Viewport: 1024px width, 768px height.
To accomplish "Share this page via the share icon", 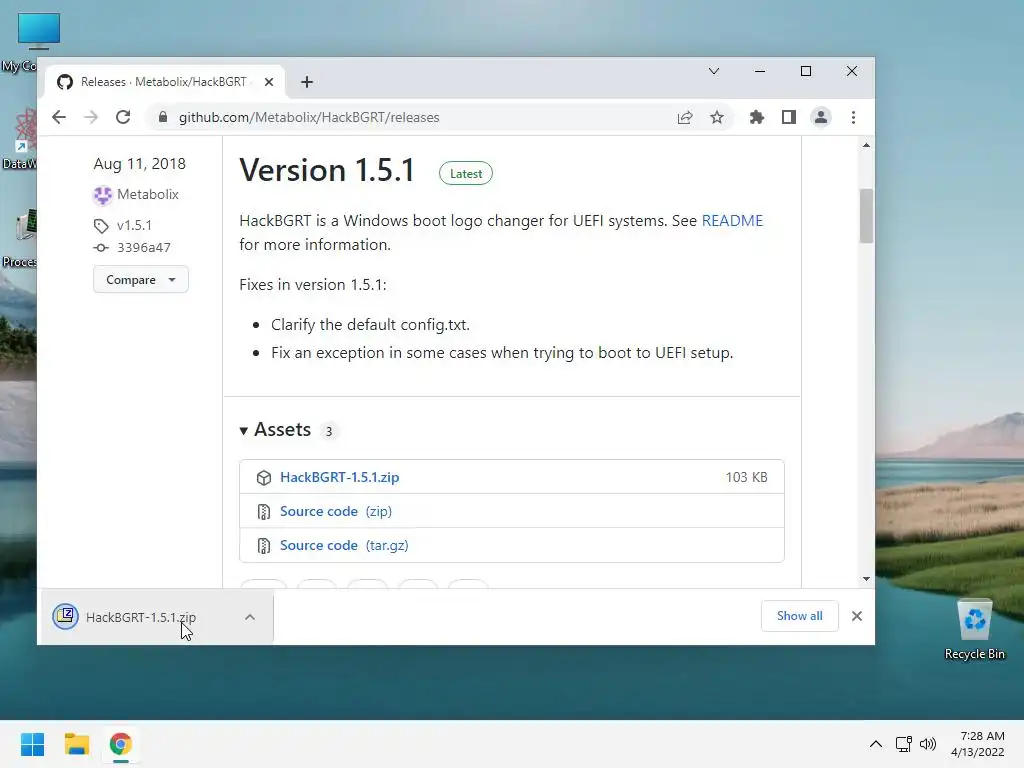I will pos(684,118).
